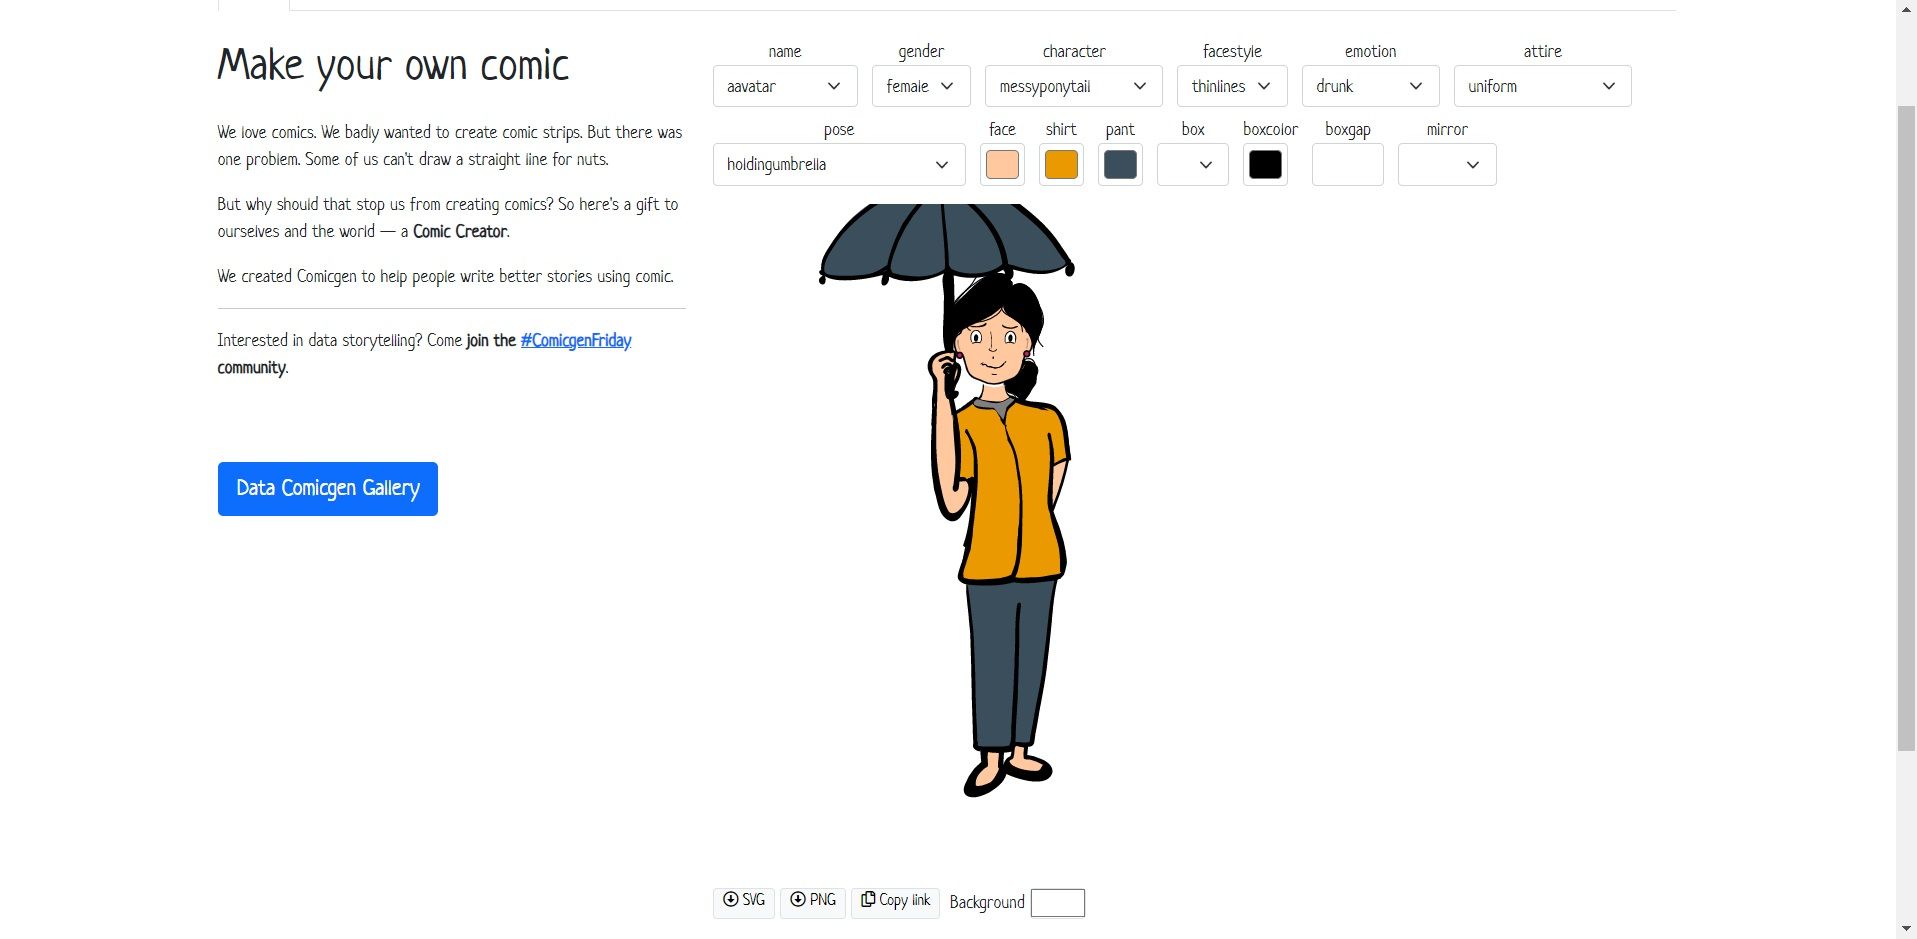Click the boxgap input field

[1348, 165]
